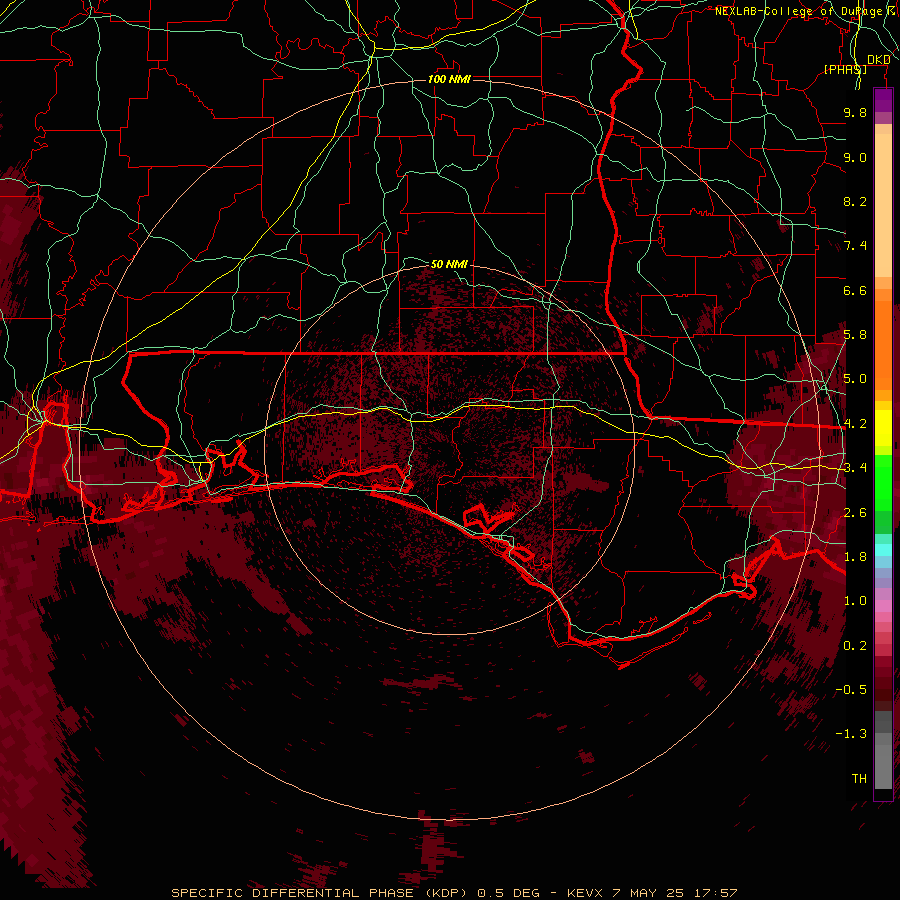Click the 3.4 scale value

(x=855, y=468)
